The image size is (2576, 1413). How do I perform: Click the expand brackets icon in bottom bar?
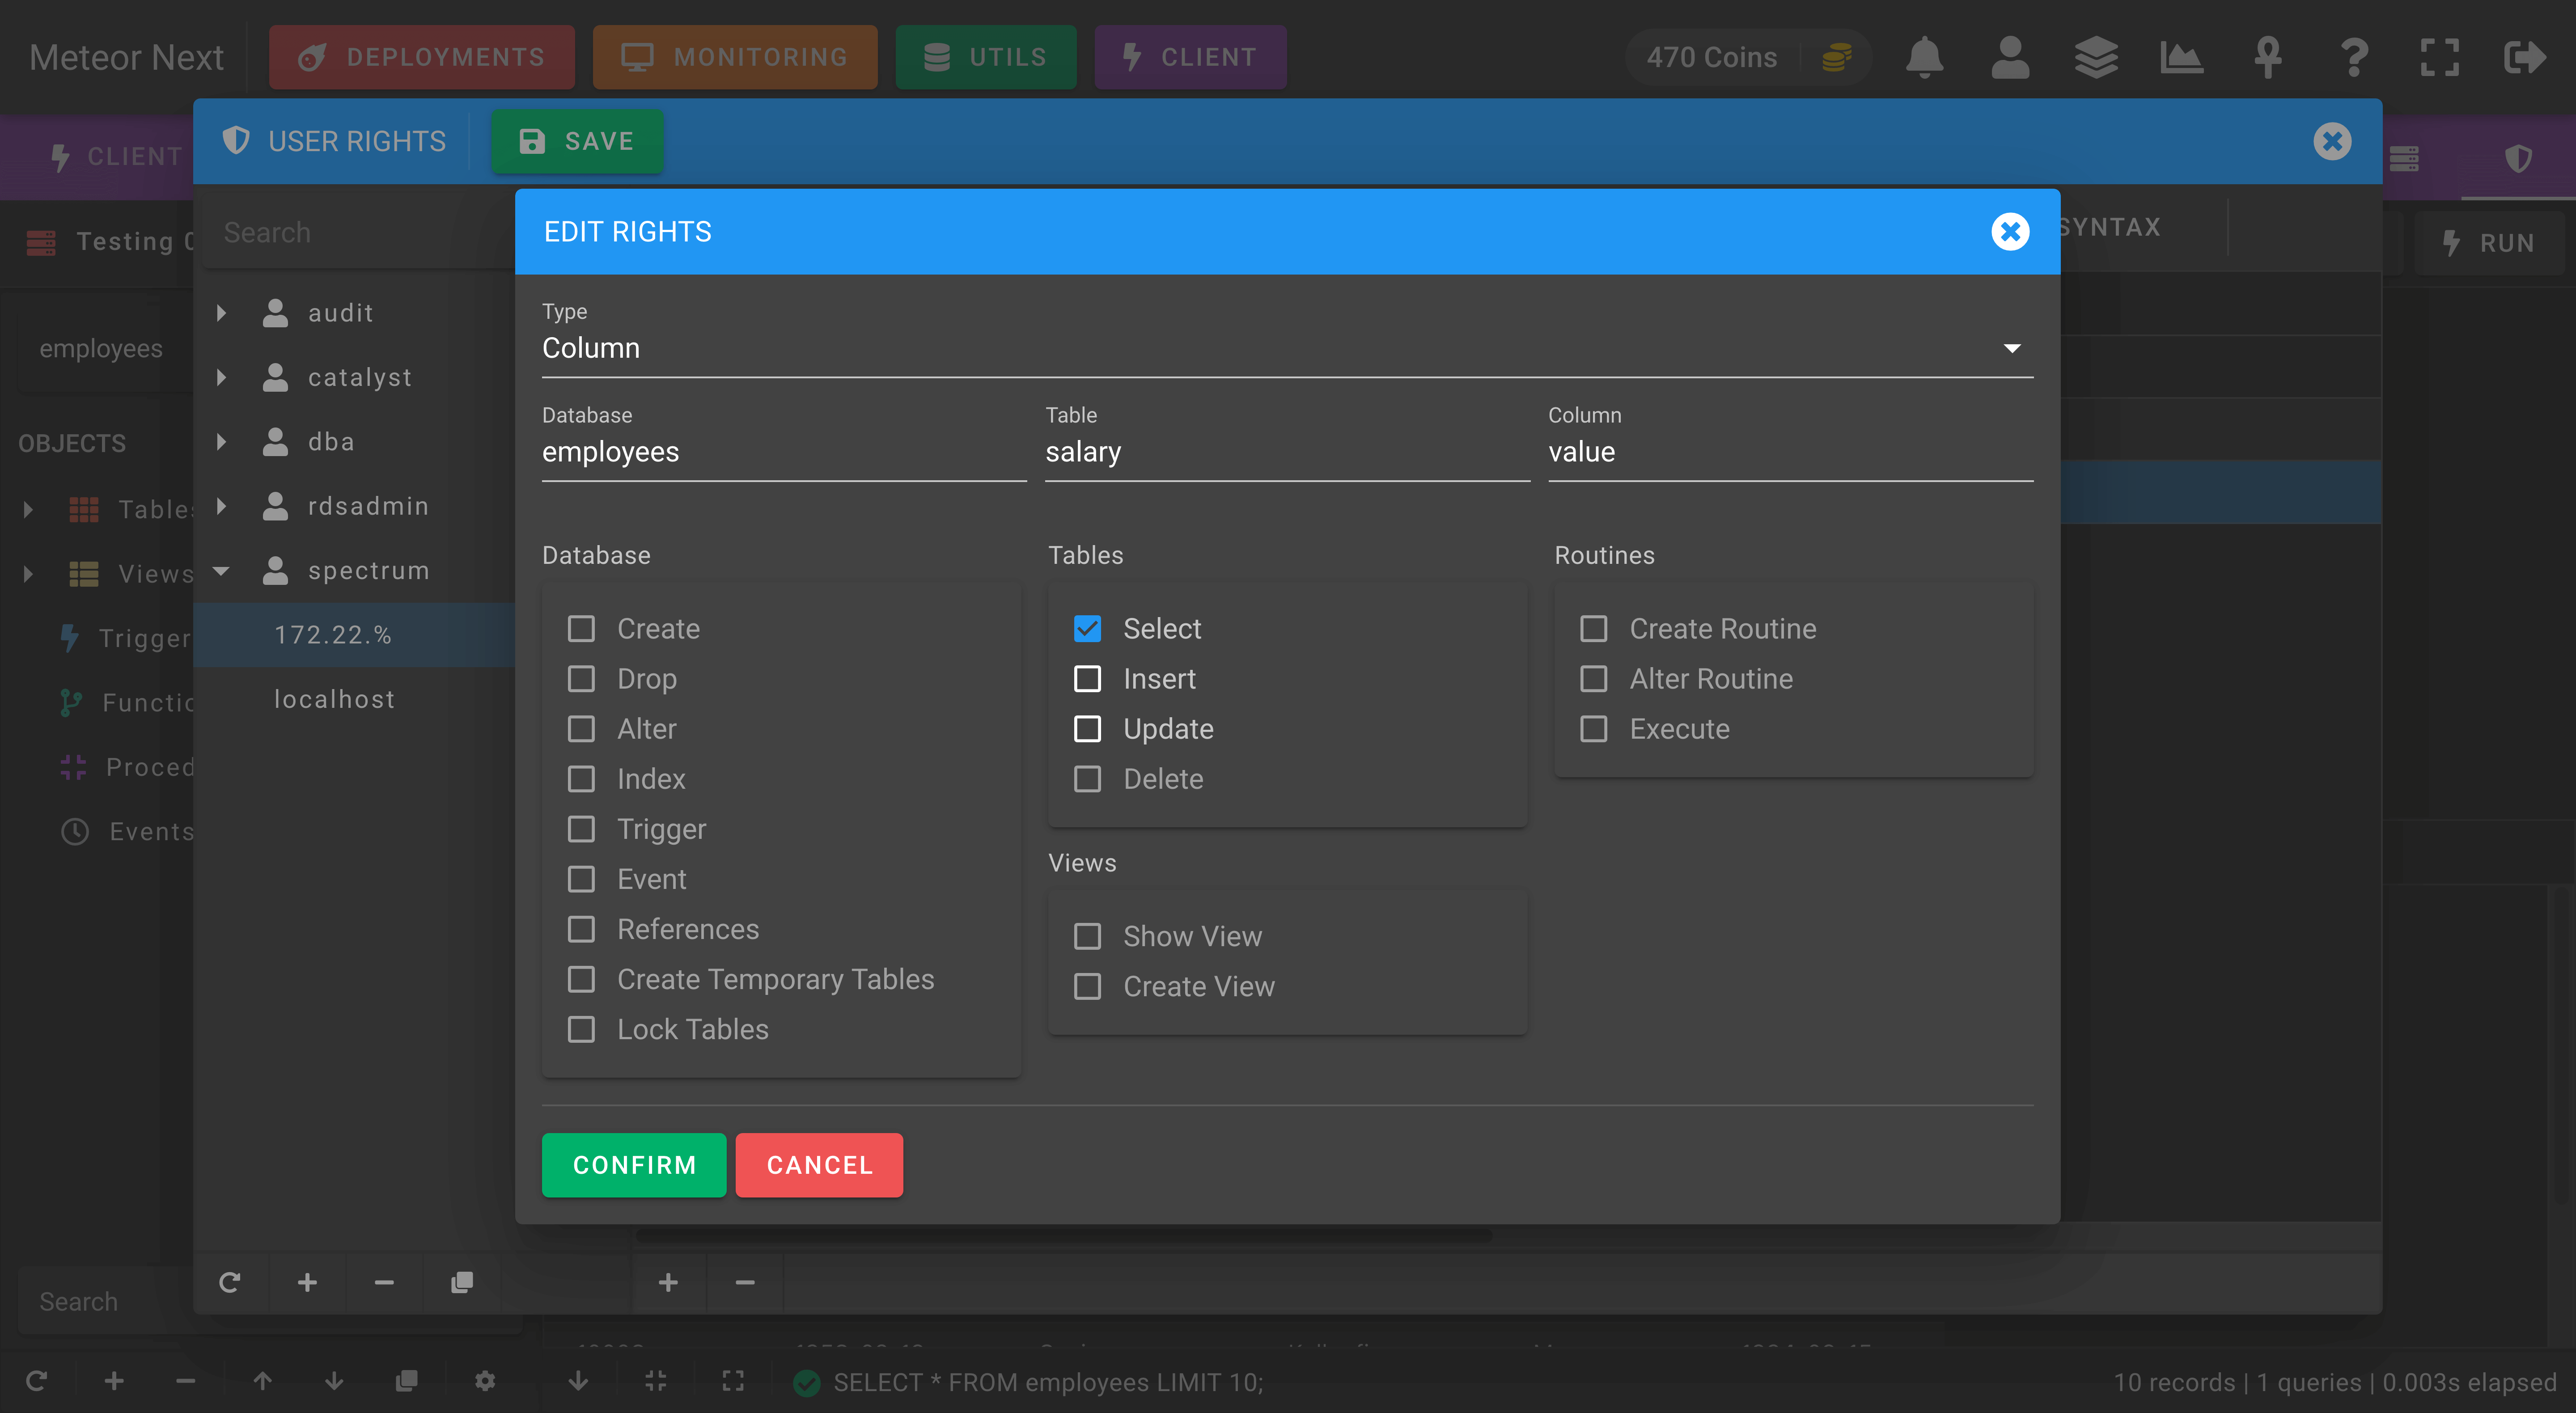tap(733, 1381)
